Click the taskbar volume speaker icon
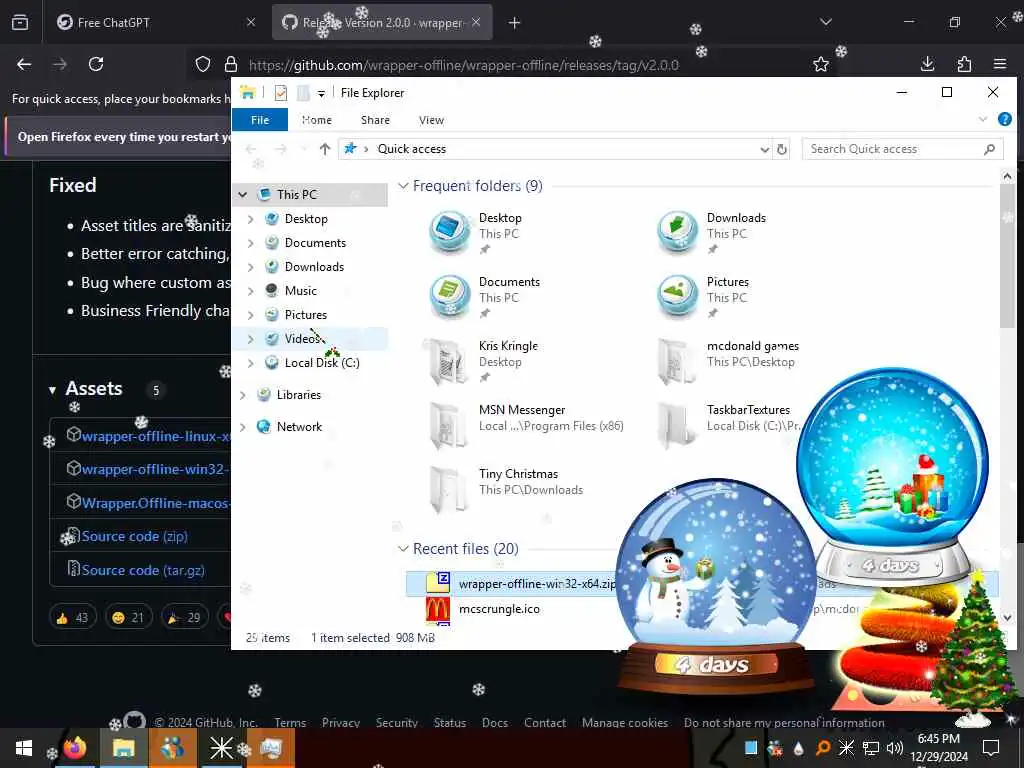This screenshot has width=1024, height=768. (895, 747)
